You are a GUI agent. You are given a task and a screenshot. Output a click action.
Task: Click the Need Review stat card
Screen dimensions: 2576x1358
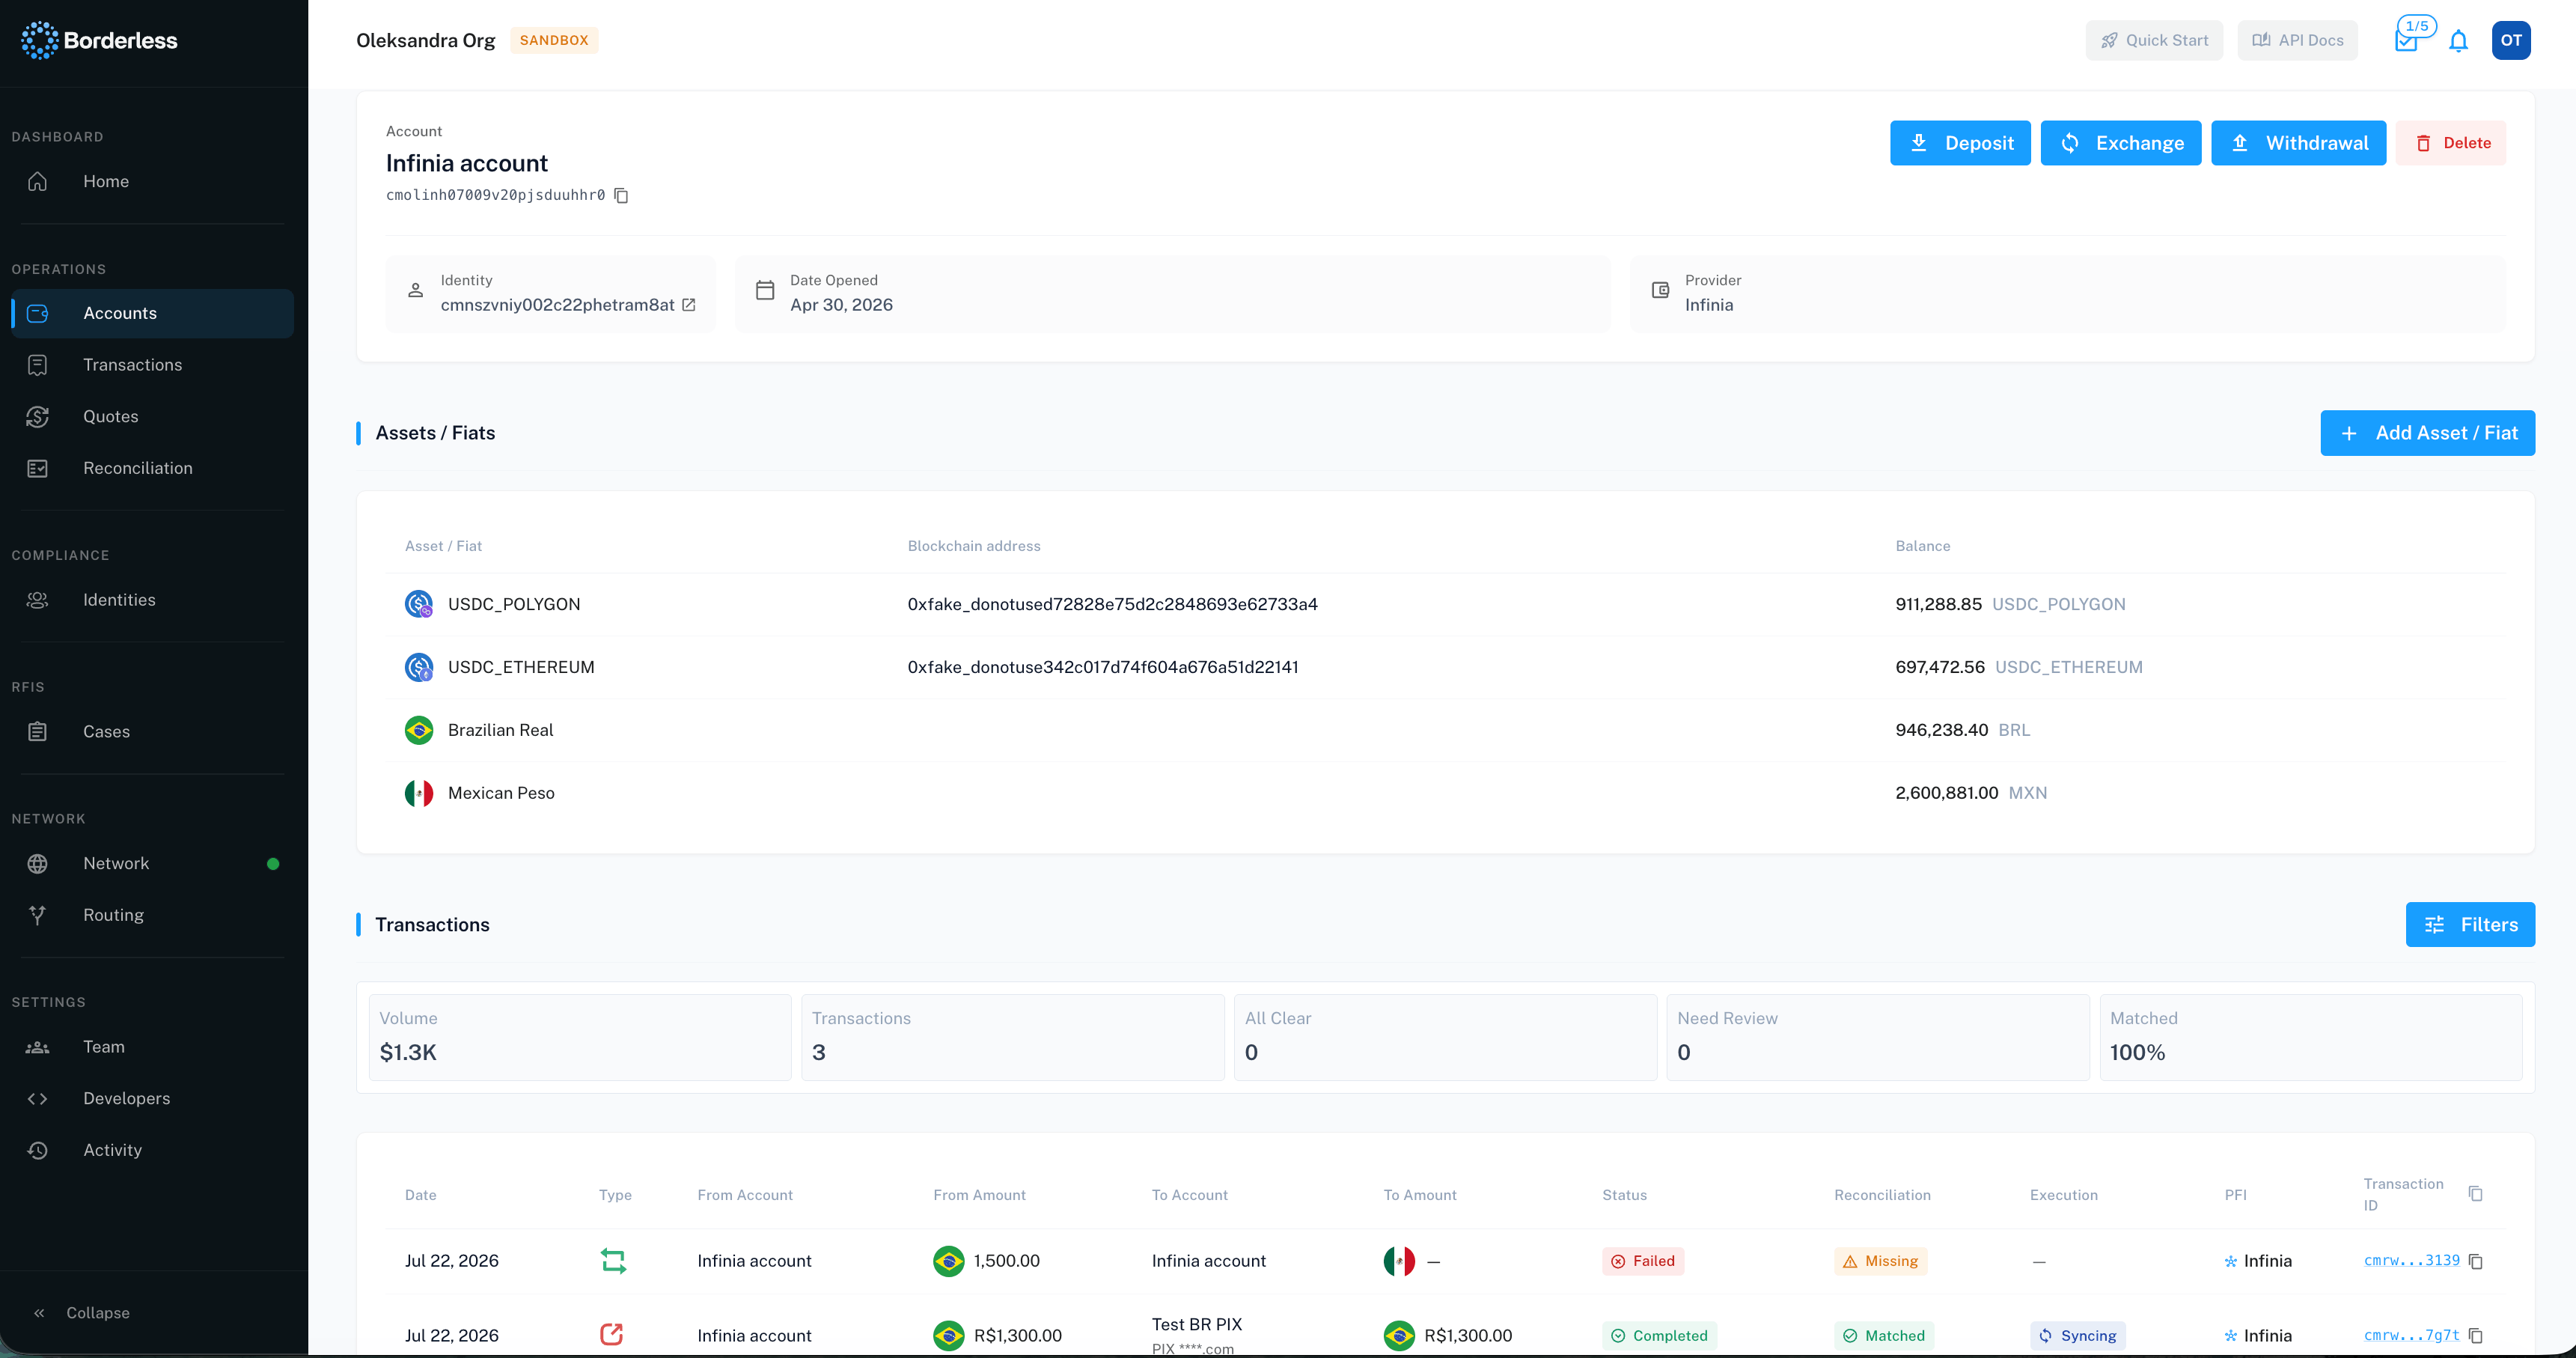point(1877,1037)
